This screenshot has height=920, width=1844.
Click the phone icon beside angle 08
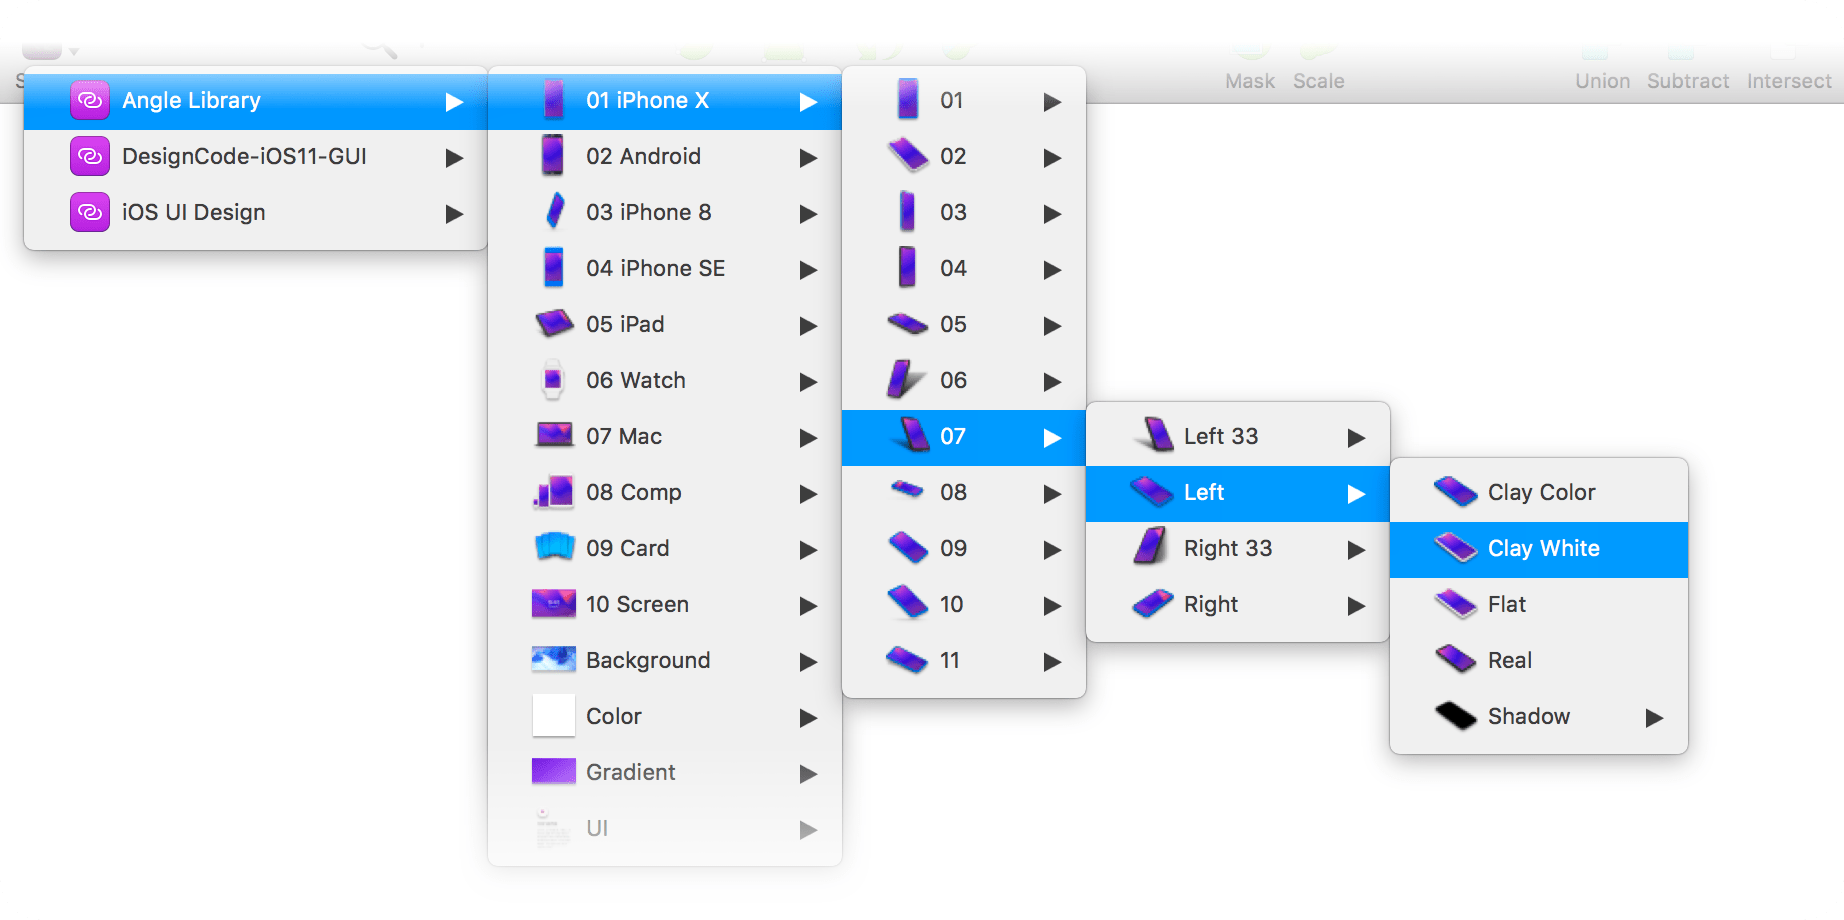pos(908,490)
